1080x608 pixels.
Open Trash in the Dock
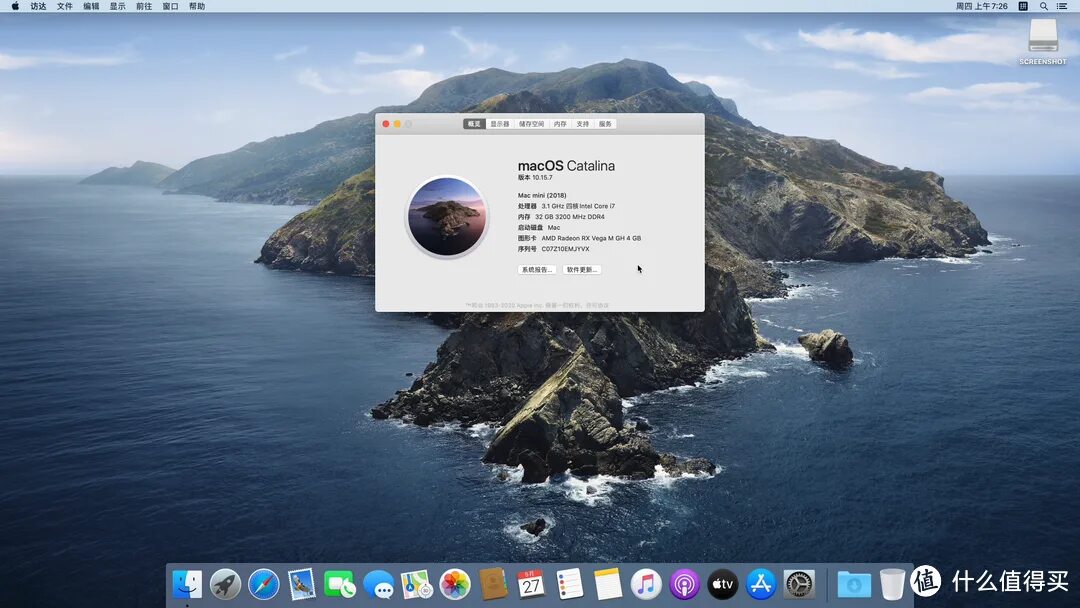click(x=892, y=585)
